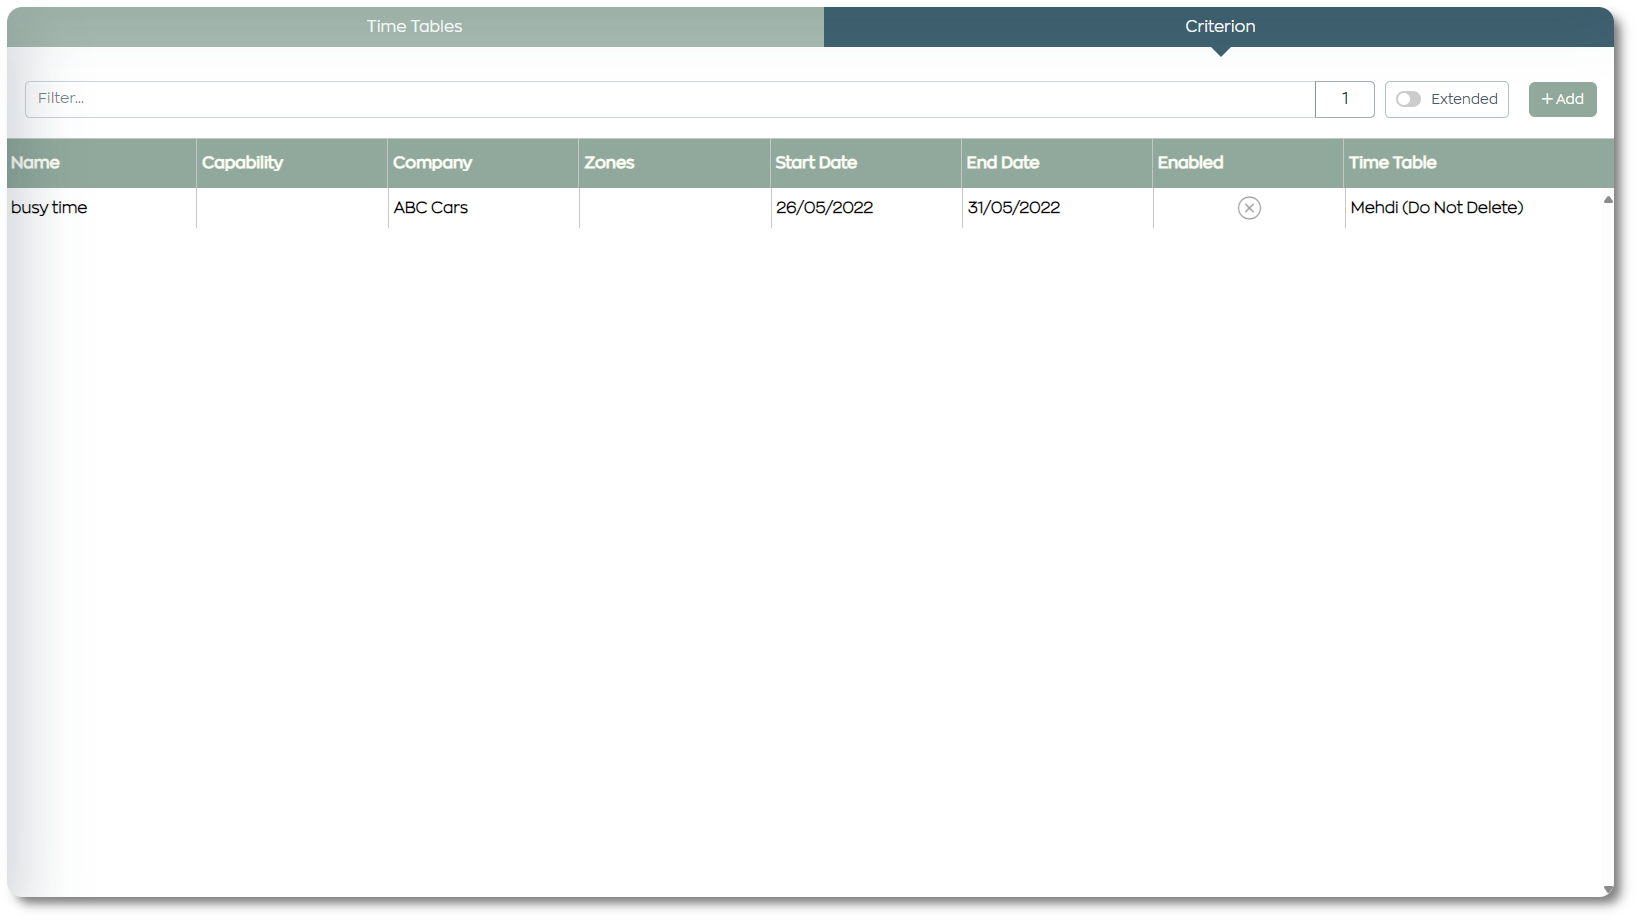Click the scrollbar down arrow
1637x920 pixels.
point(1608,890)
